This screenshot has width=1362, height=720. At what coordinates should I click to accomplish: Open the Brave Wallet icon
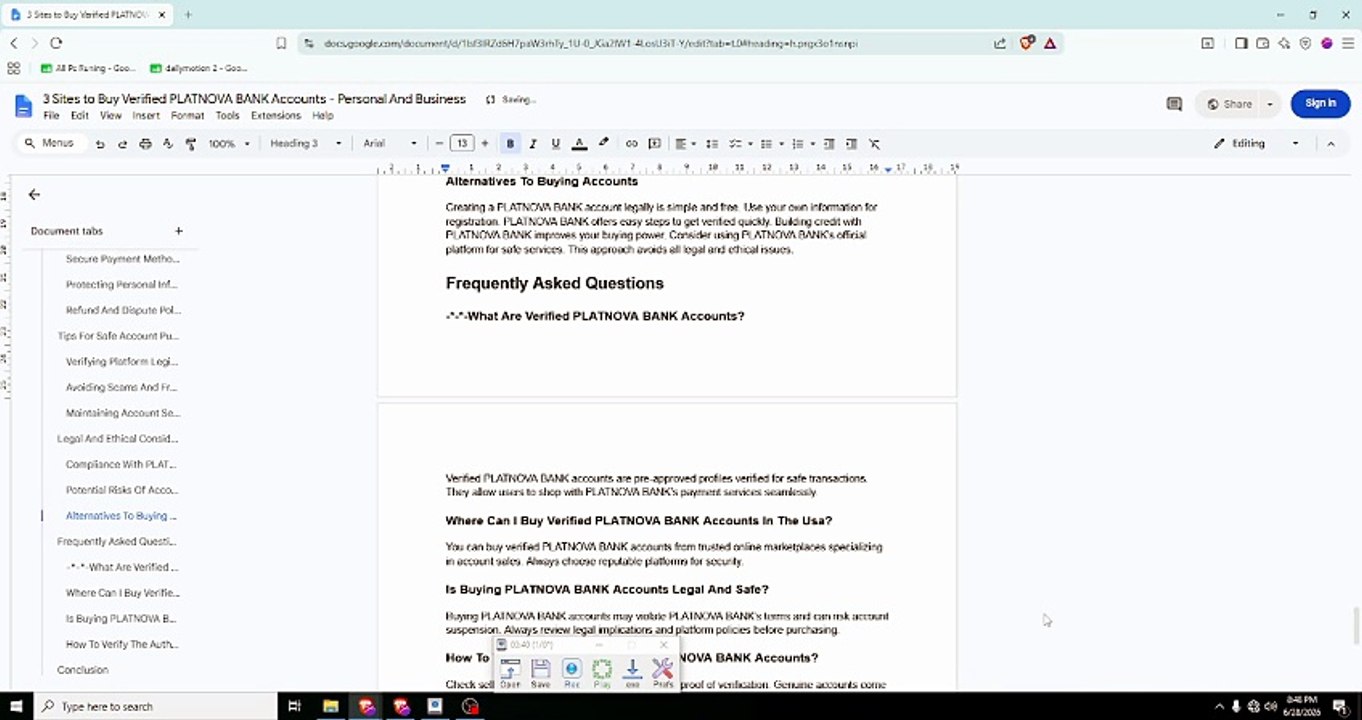1263,43
